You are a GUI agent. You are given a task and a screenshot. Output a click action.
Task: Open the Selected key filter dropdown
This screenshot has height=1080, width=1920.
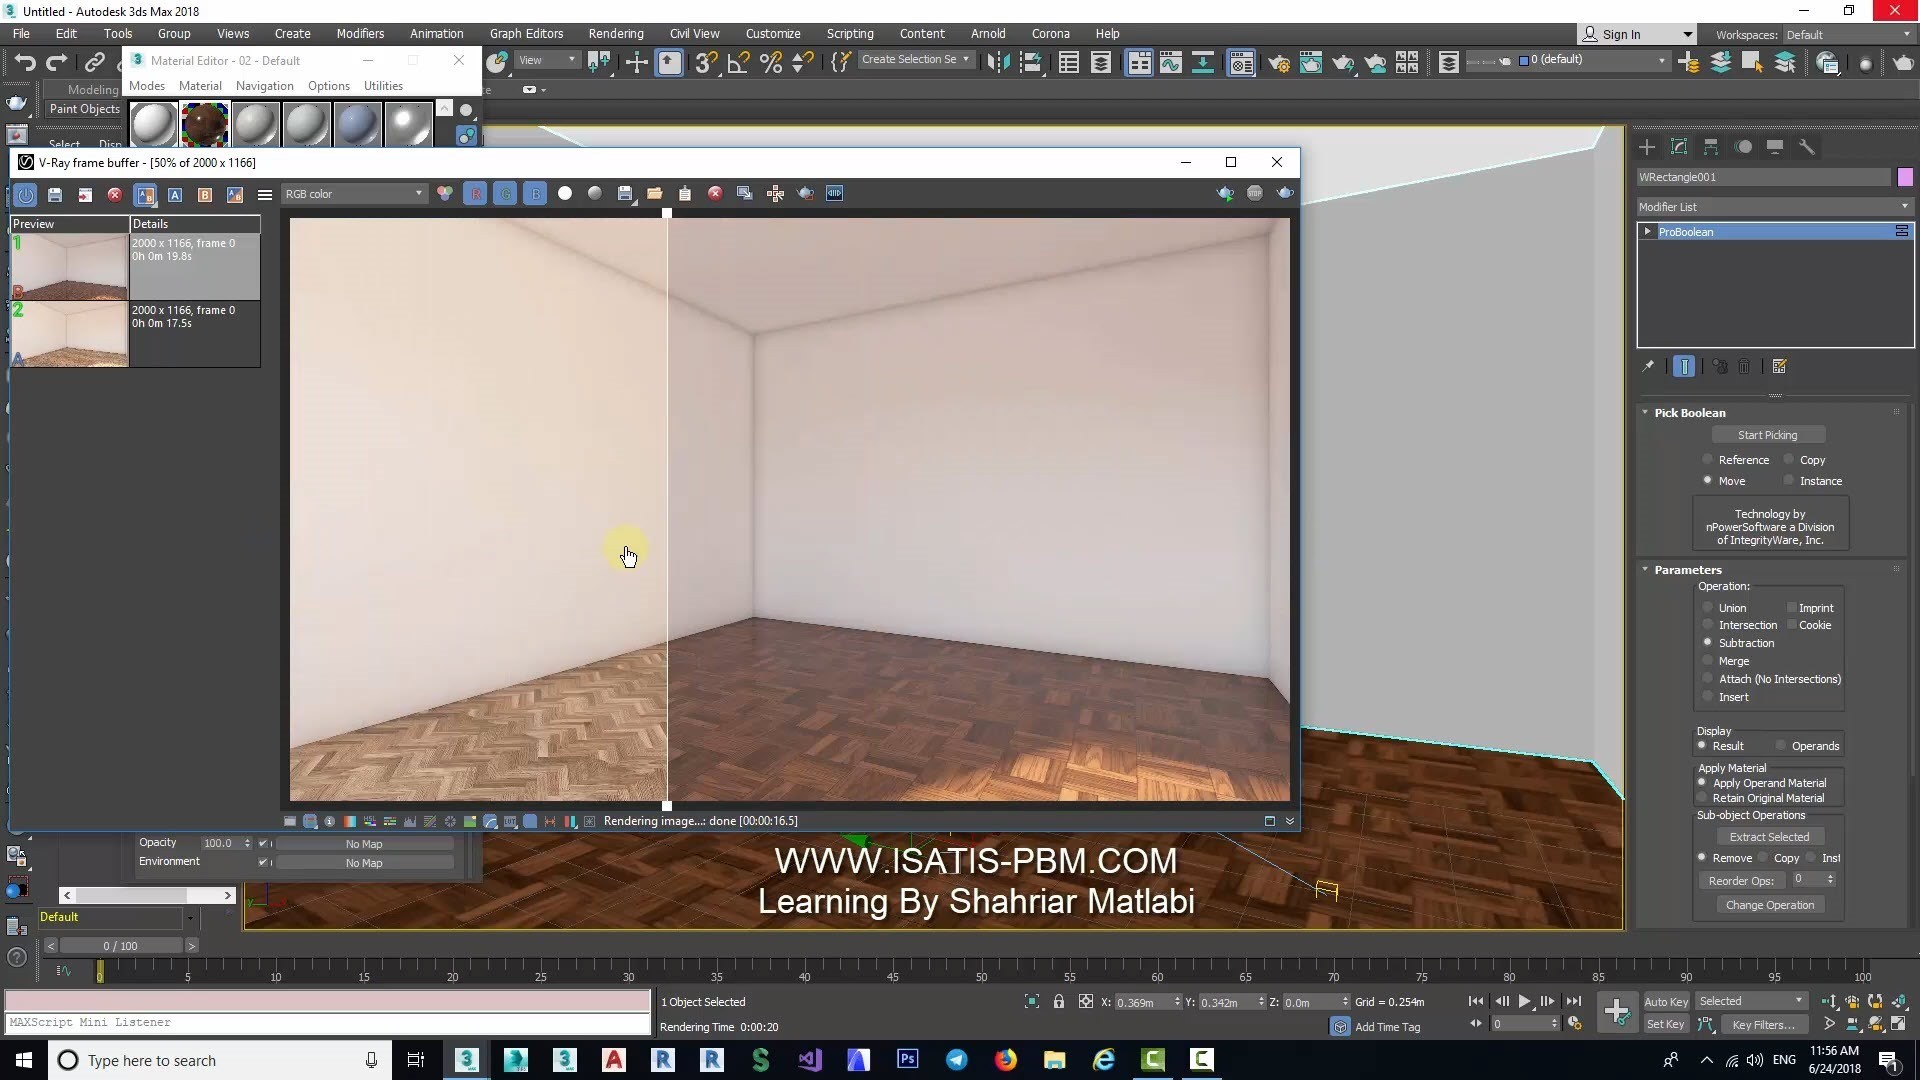click(x=1751, y=1001)
